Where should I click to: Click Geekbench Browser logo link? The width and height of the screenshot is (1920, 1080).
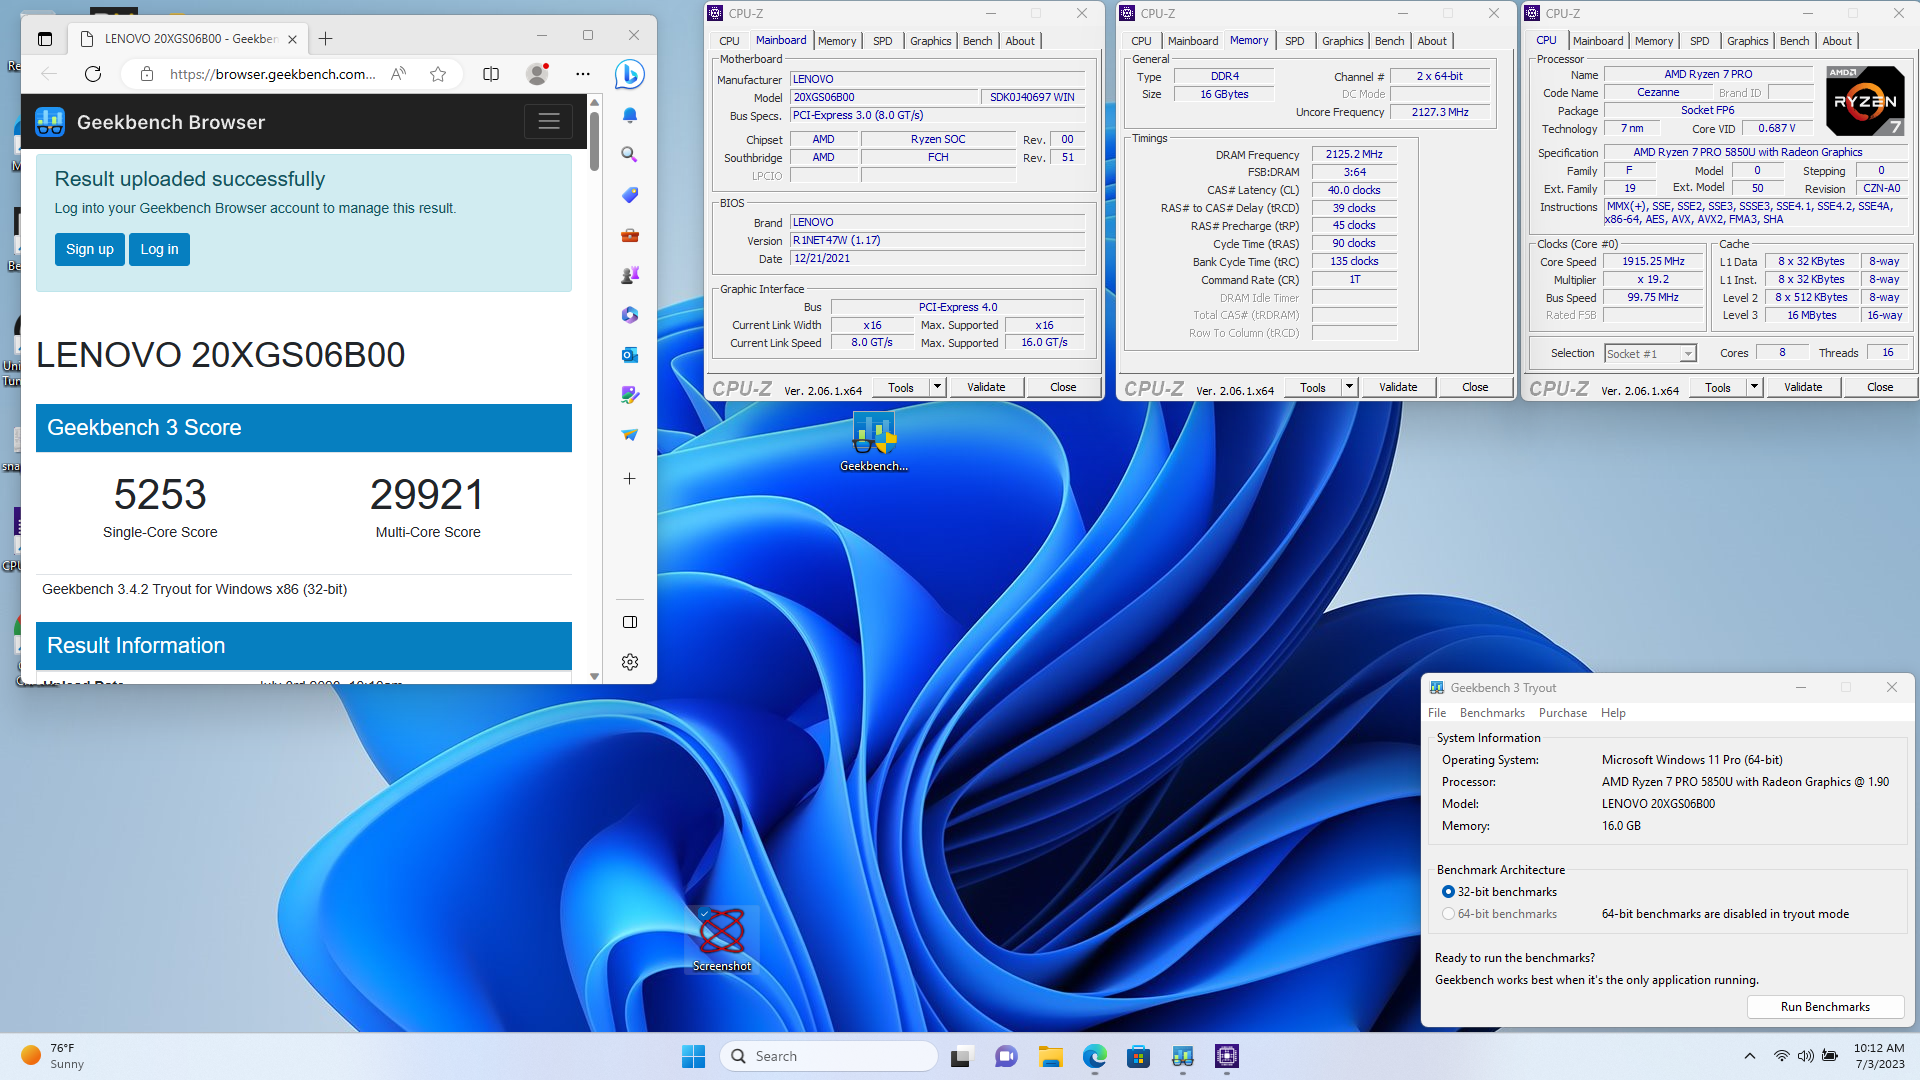click(x=150, y=122)
